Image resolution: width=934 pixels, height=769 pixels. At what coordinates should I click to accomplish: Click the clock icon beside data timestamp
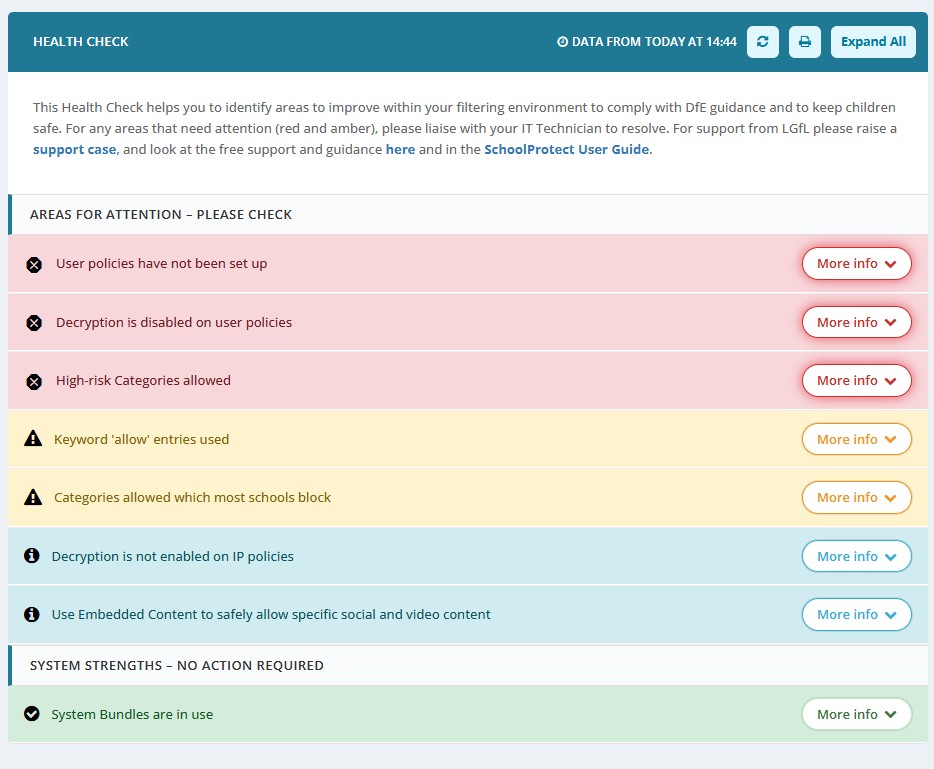tap(562, 42)
